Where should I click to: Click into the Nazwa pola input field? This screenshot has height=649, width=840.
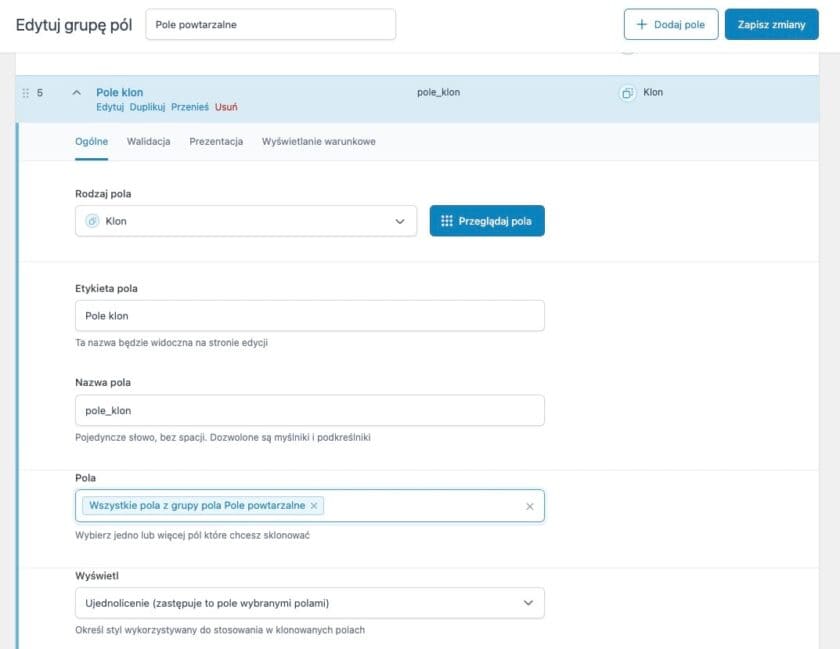[x=309, y=410]
